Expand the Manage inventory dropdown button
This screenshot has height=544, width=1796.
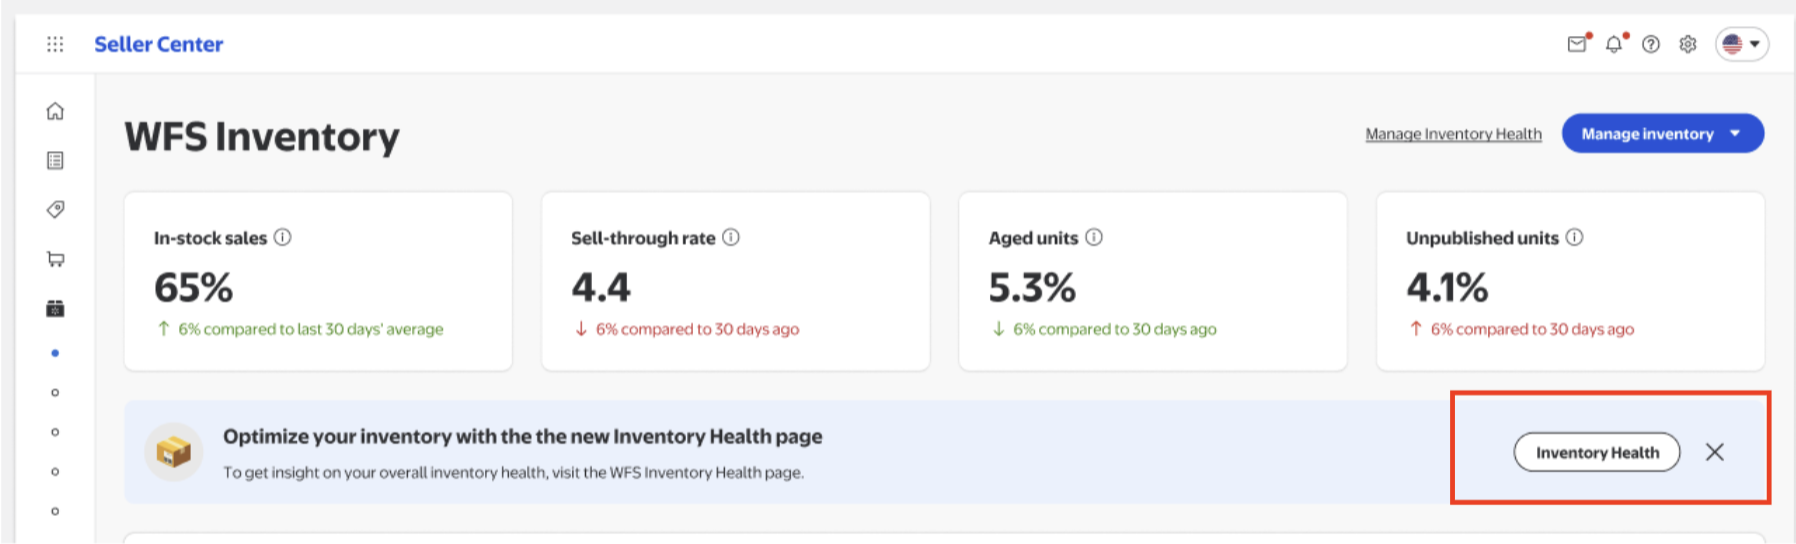pos(1662,134)
